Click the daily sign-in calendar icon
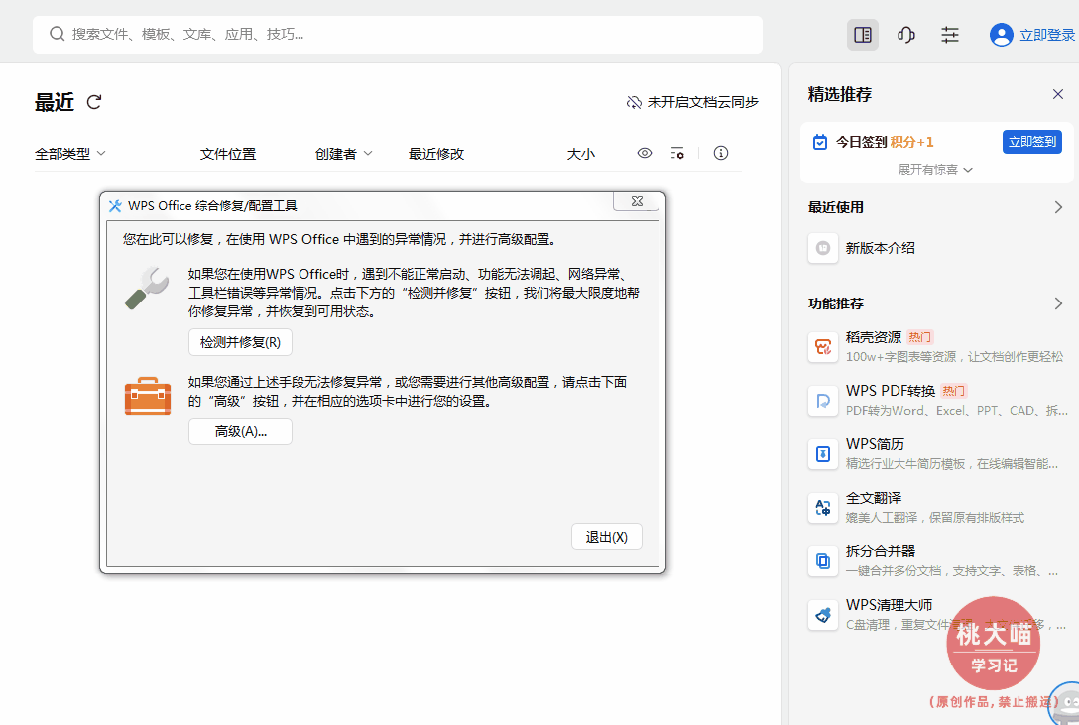Screen dimensions: 1079x725 click(x=820, y=142)
